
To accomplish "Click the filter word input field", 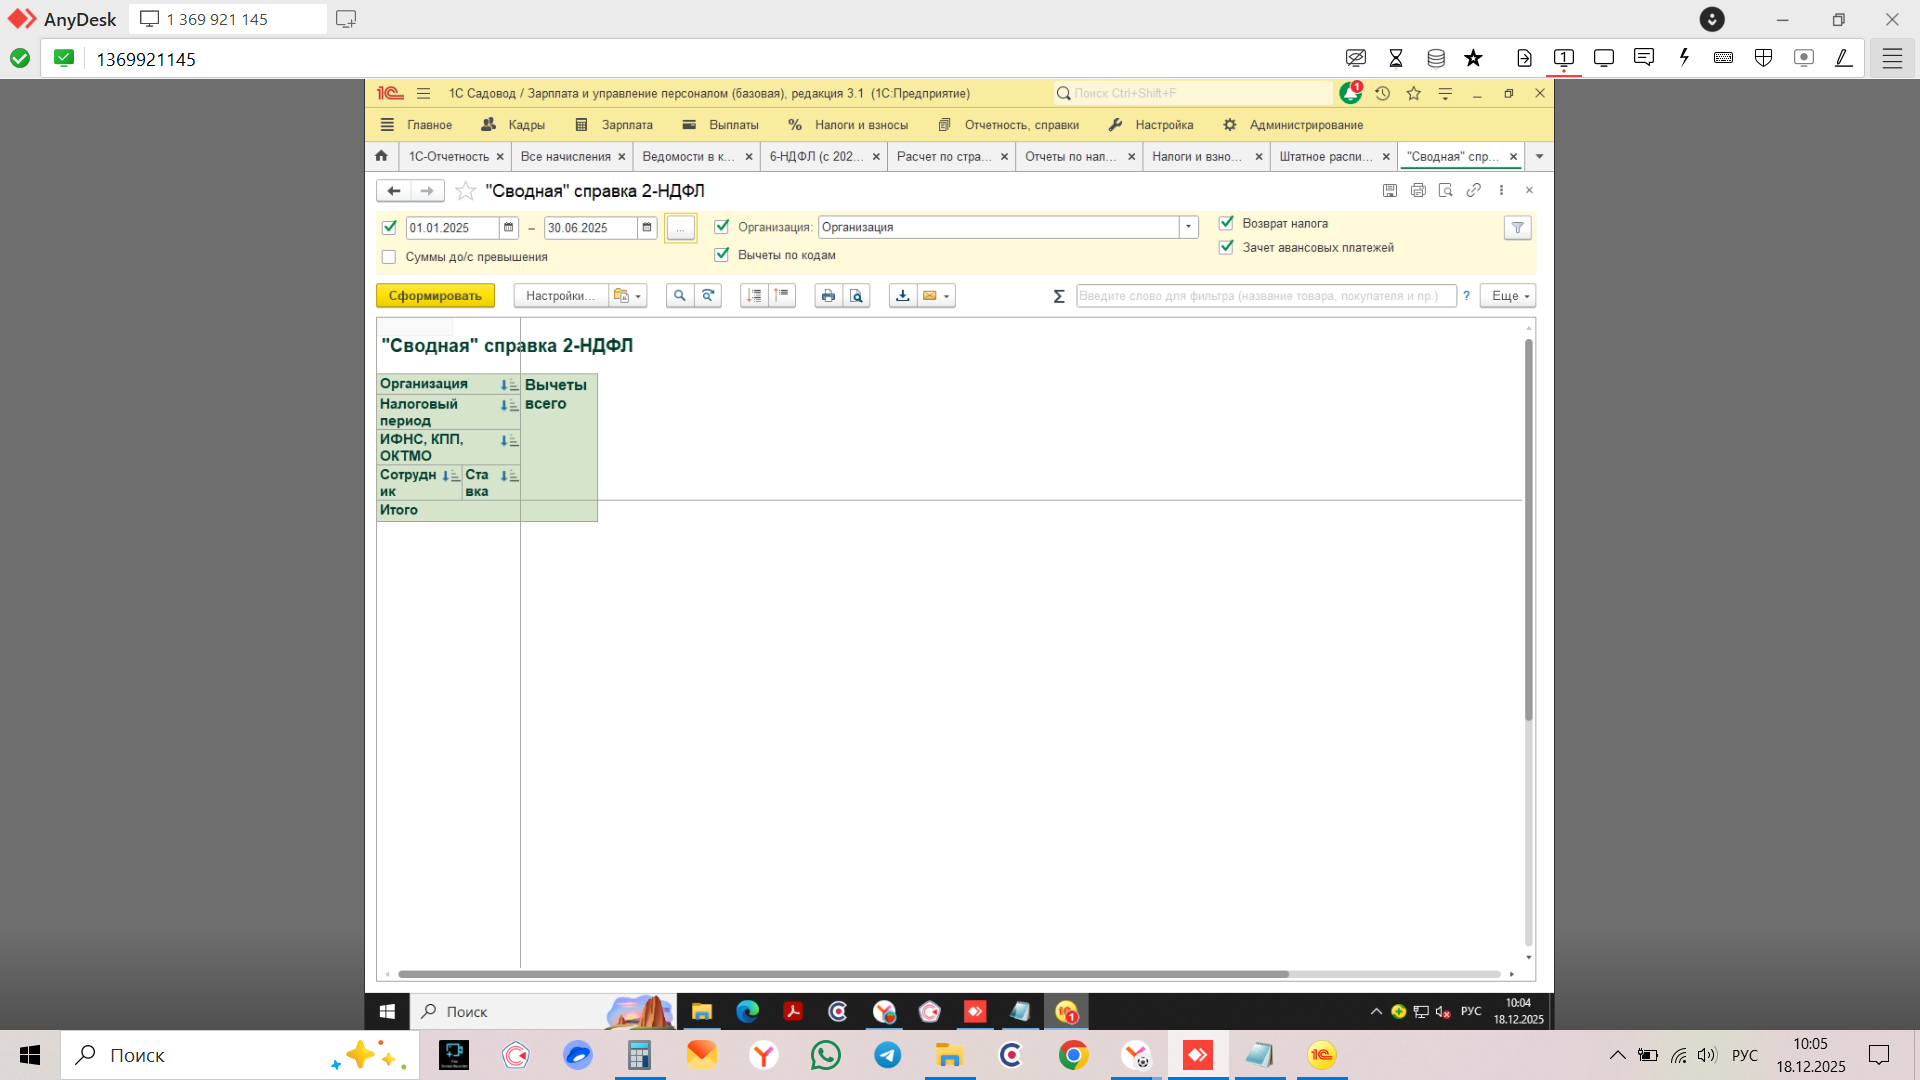I will 1265,296.
